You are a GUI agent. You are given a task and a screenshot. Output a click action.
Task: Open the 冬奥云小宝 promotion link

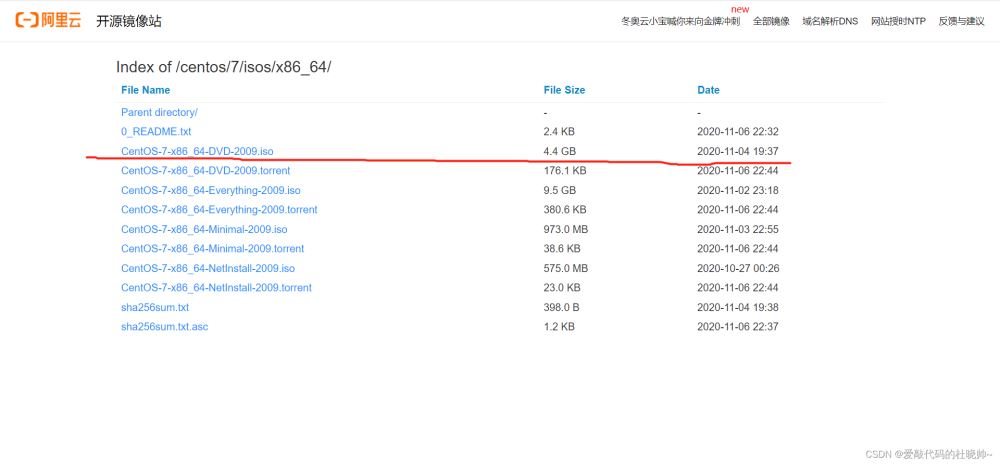coord(680,21)
